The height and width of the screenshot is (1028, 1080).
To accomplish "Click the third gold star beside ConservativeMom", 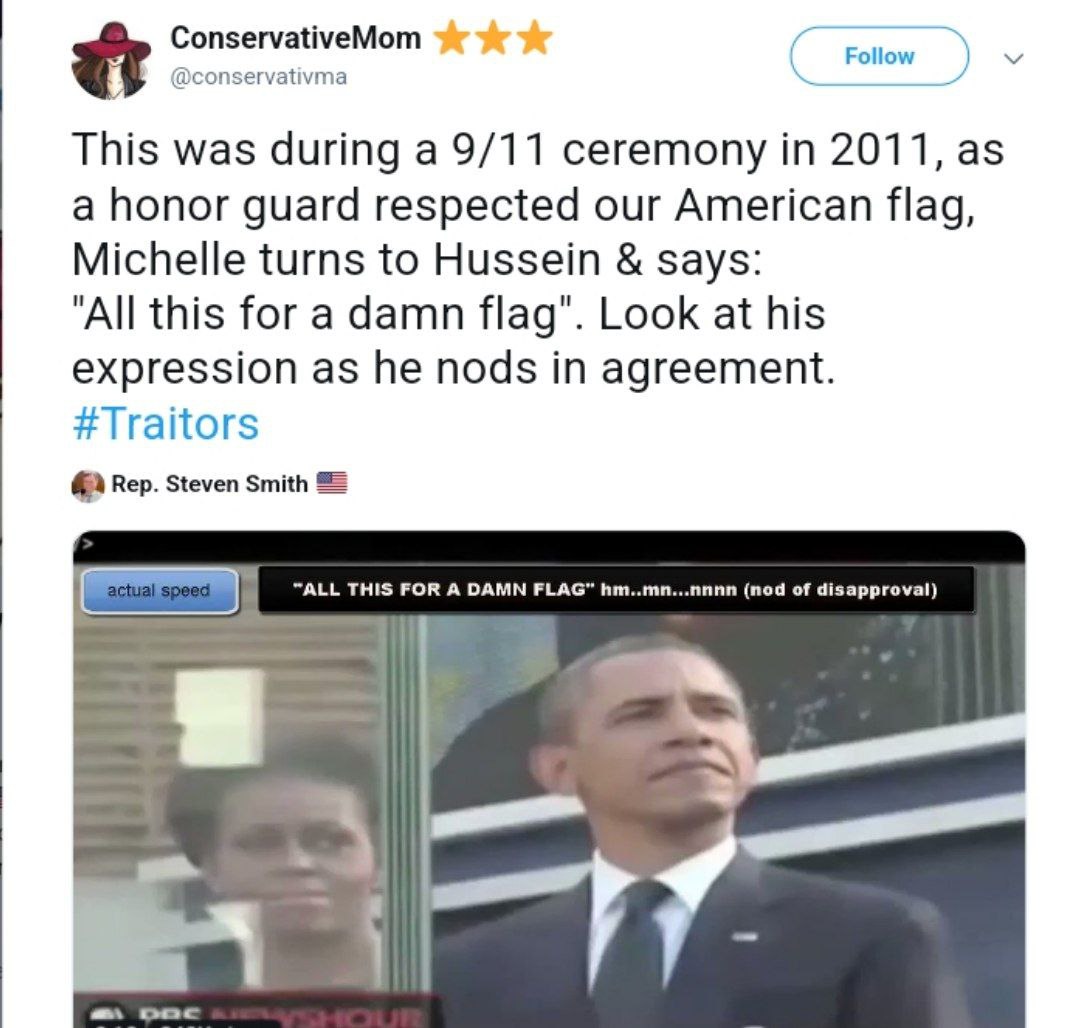I will [x=534, y=38].
